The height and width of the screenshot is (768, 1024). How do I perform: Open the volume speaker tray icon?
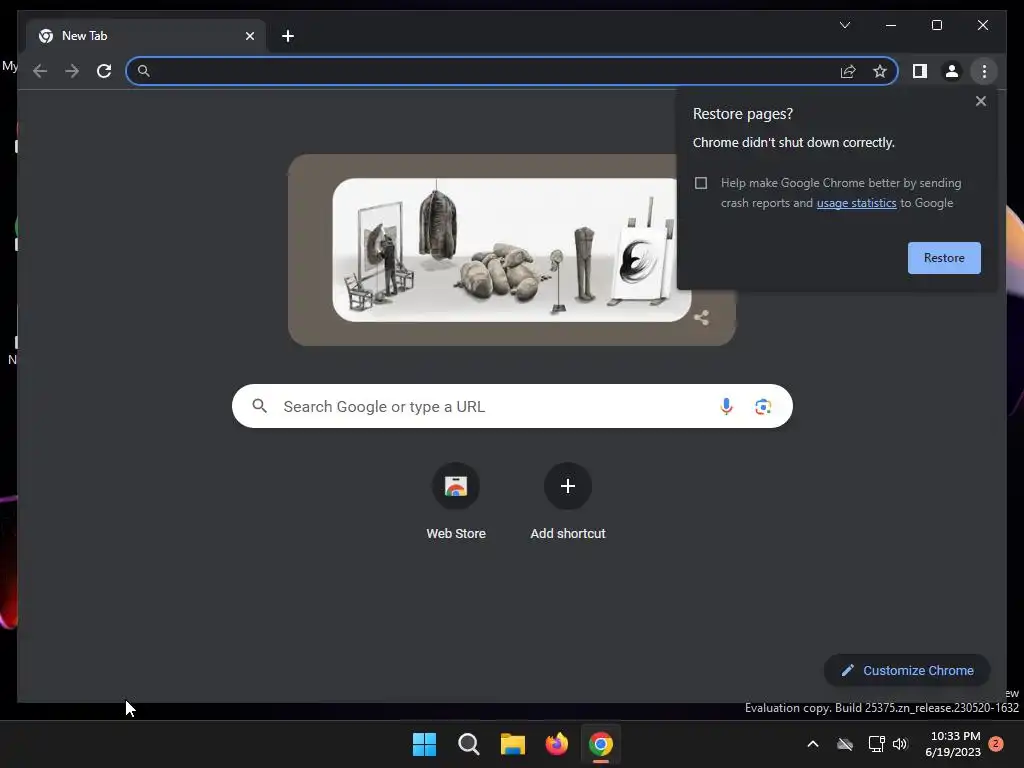click(900, 744)
